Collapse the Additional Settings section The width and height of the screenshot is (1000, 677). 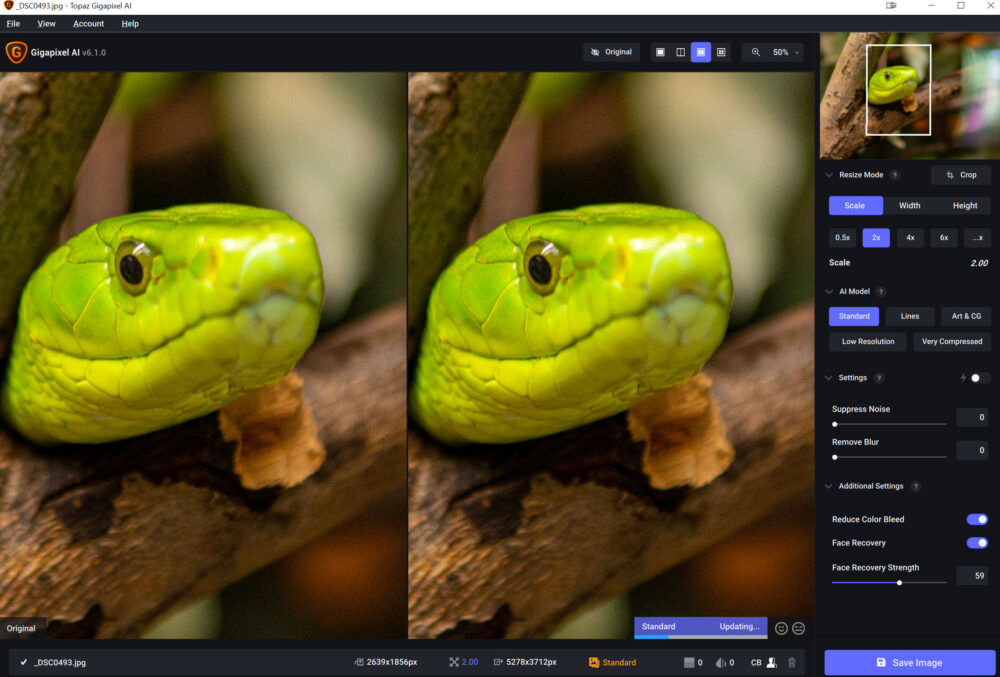point(828,486)
